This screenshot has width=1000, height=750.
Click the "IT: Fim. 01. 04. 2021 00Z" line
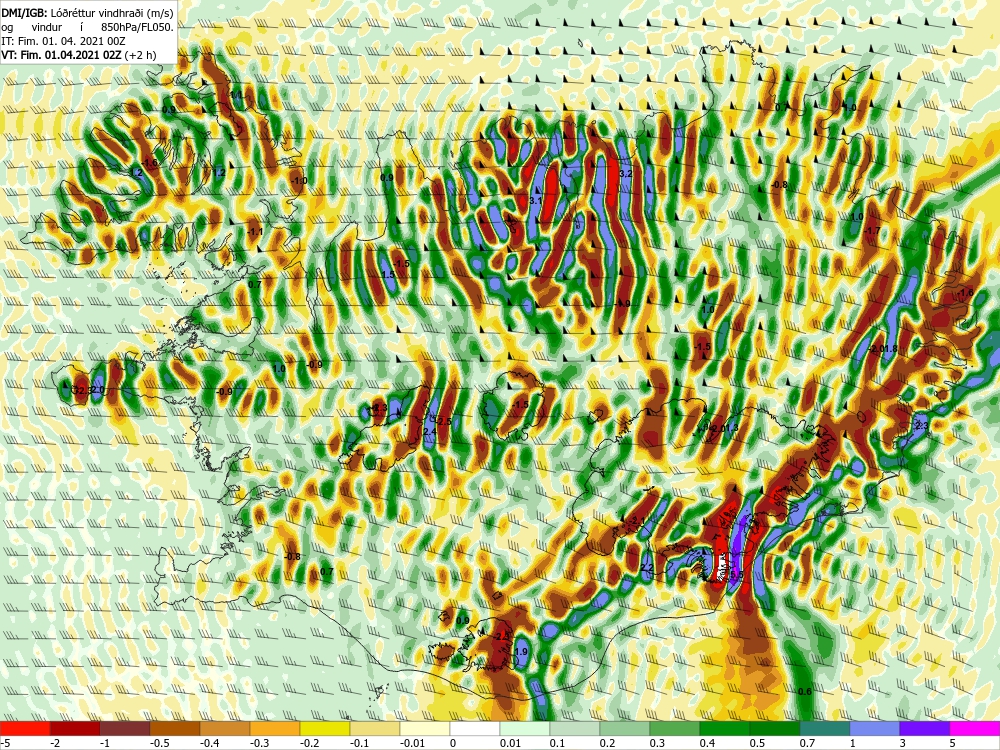tap(64, 41)
